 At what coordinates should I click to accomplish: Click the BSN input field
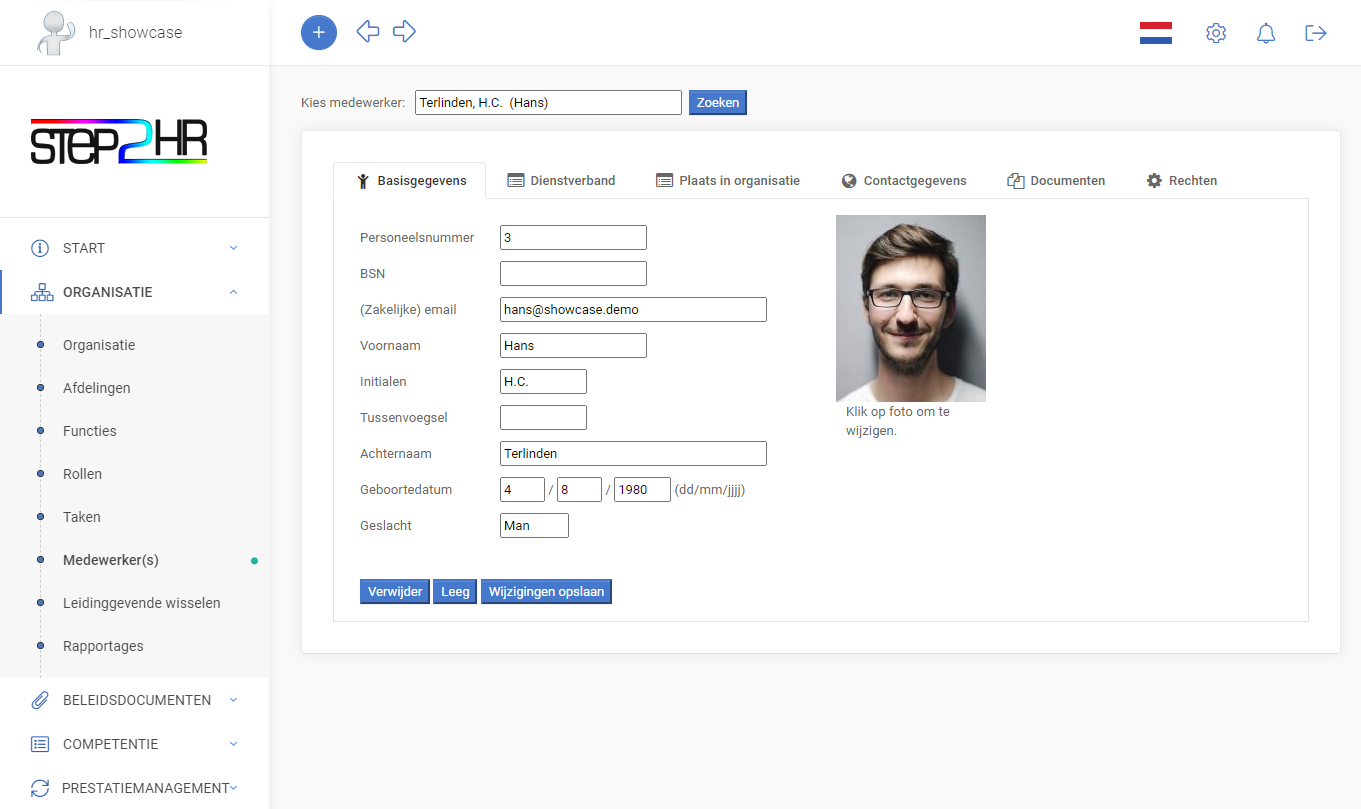coord(572,273)
